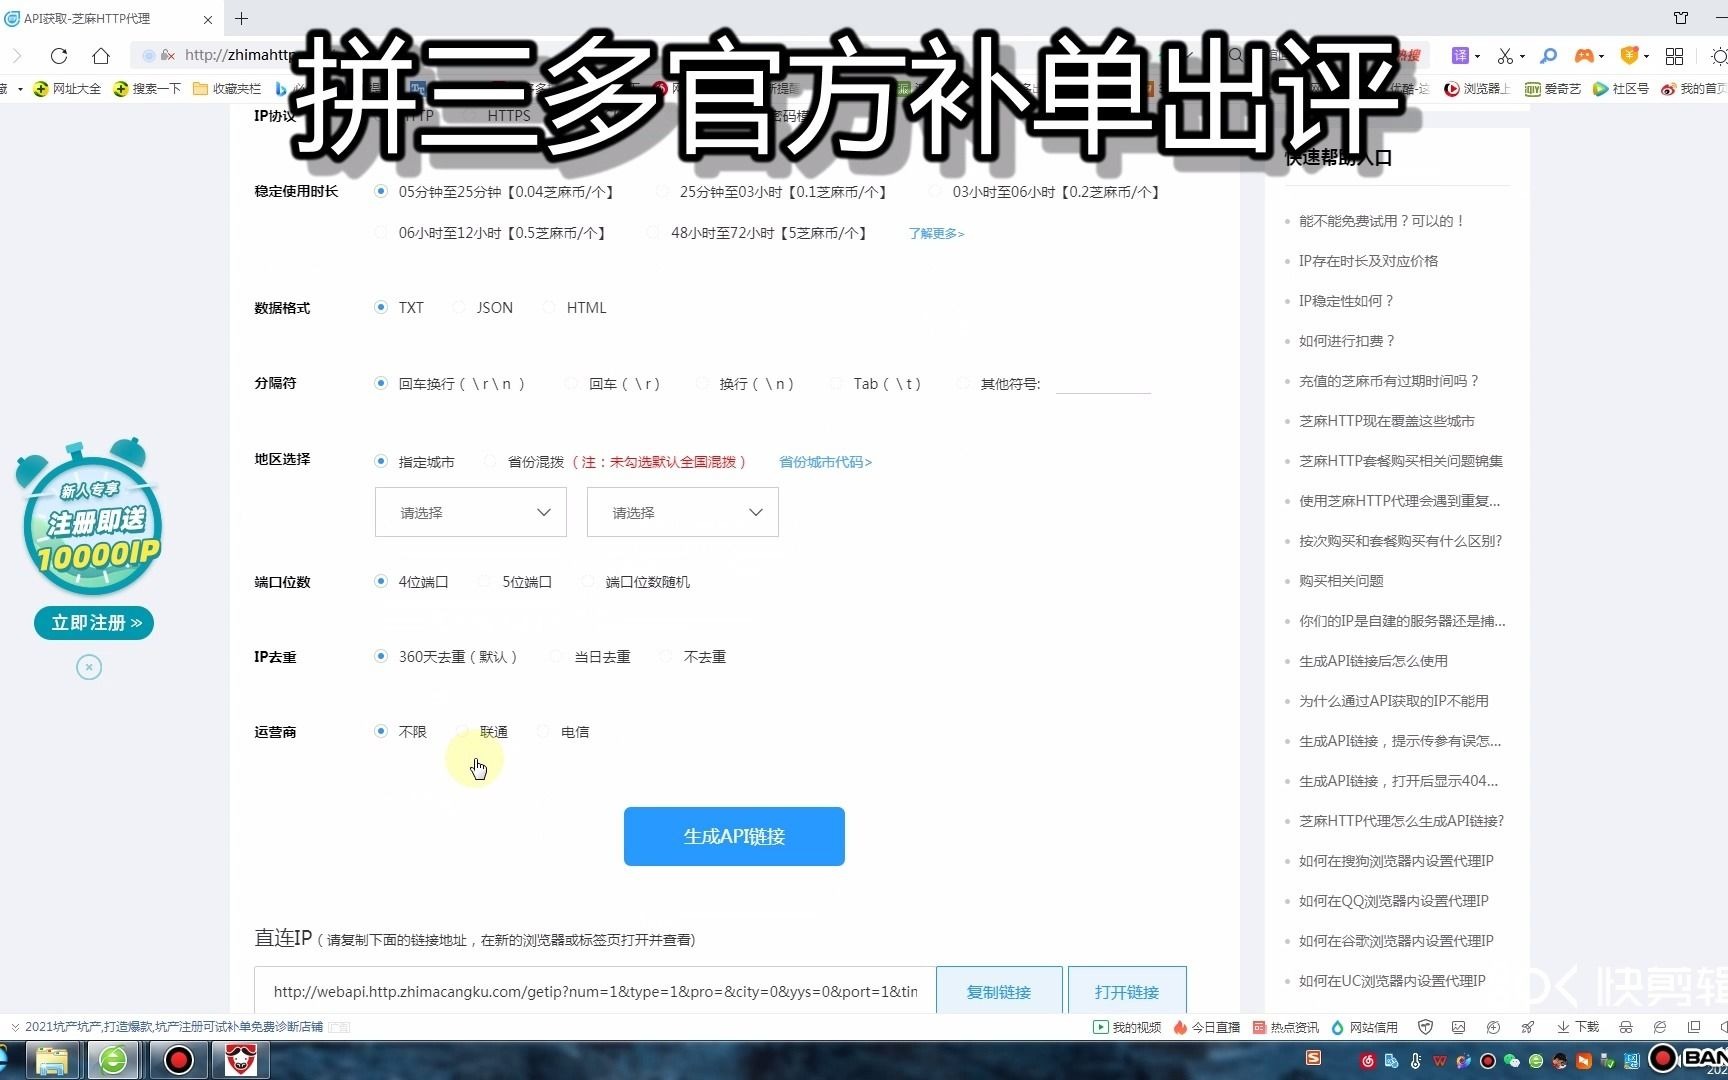
Task: Close the 新人专享 promo with X circle
Action: tap(89, 667)
